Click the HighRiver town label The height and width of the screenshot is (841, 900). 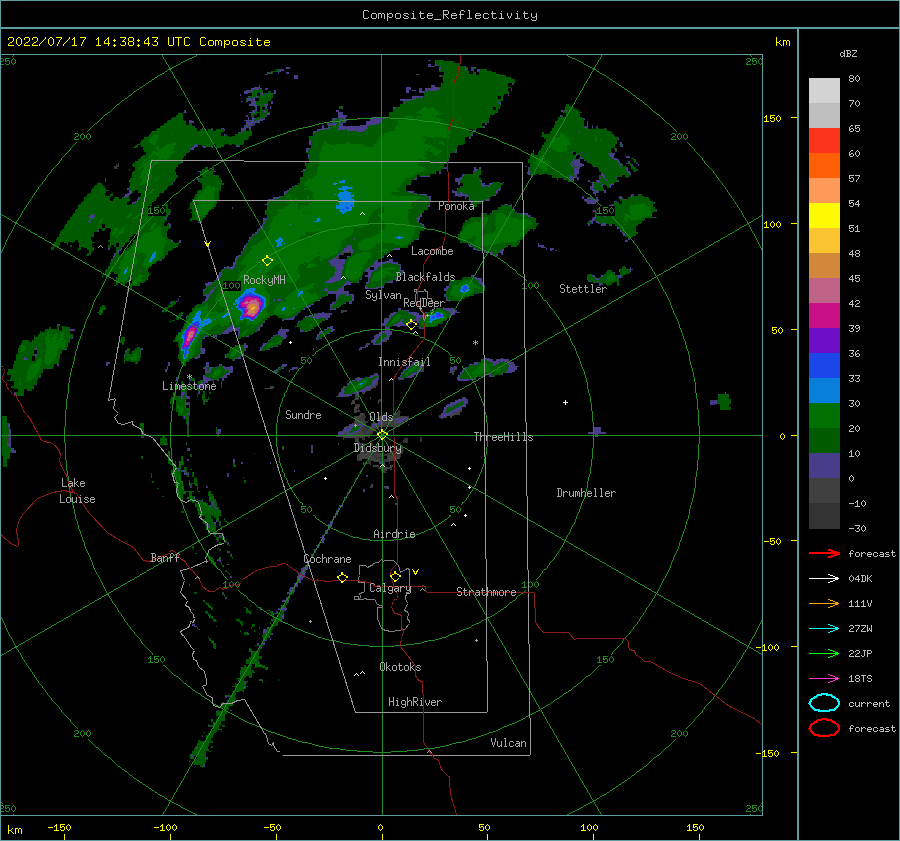point(415,702)
